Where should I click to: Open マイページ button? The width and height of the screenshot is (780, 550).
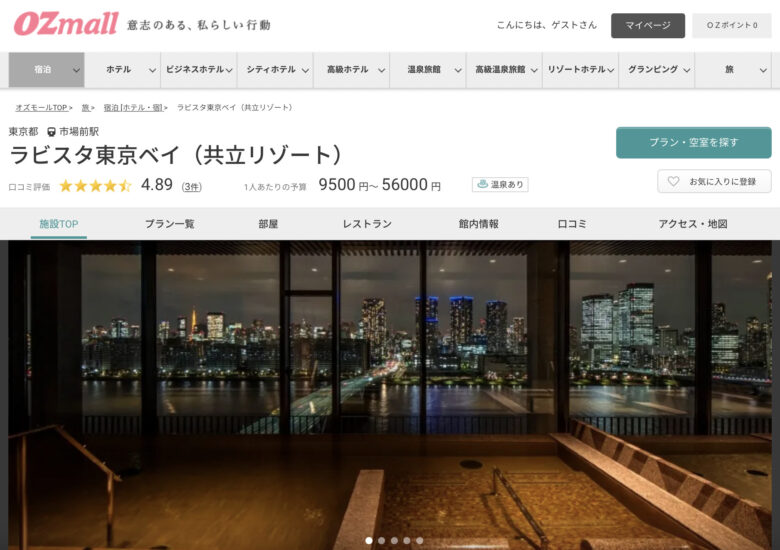click(648, 25)
